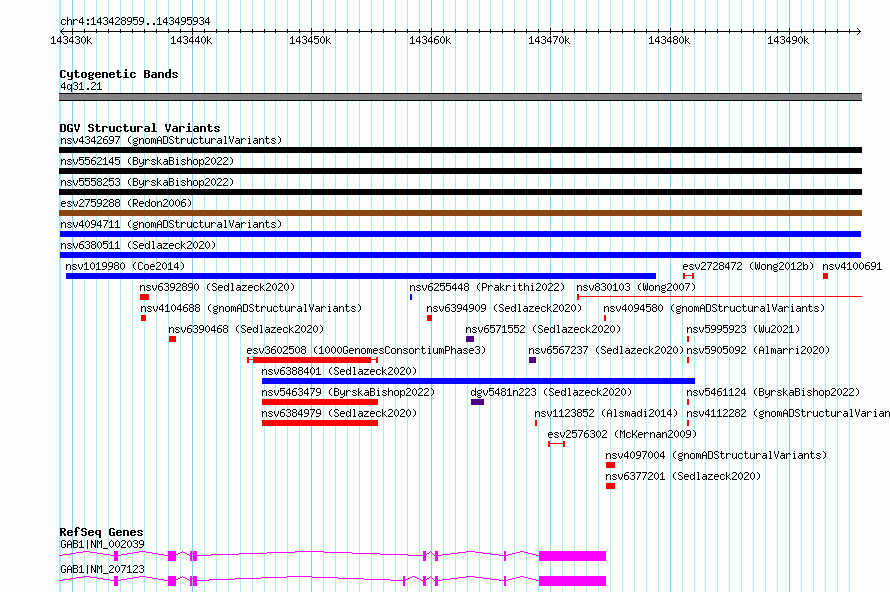Select the nsv4100691 red marker

(x=825, y=276)
